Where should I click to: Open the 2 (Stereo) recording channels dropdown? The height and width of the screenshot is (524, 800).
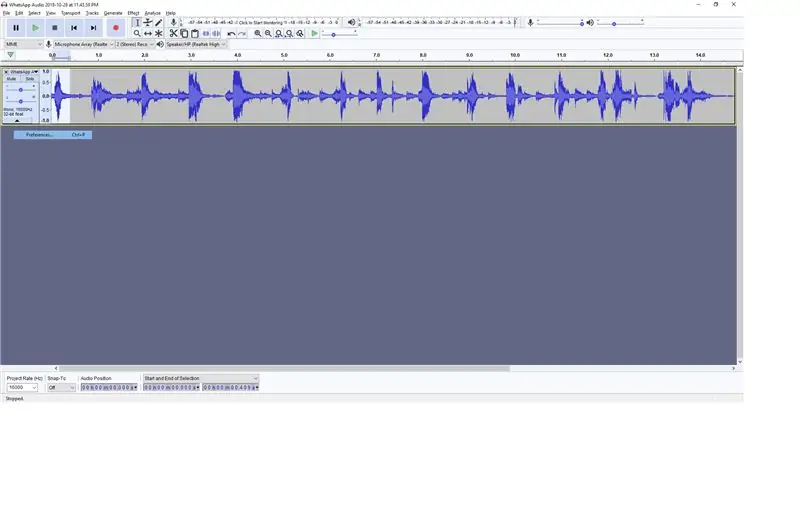pos(134,44)
